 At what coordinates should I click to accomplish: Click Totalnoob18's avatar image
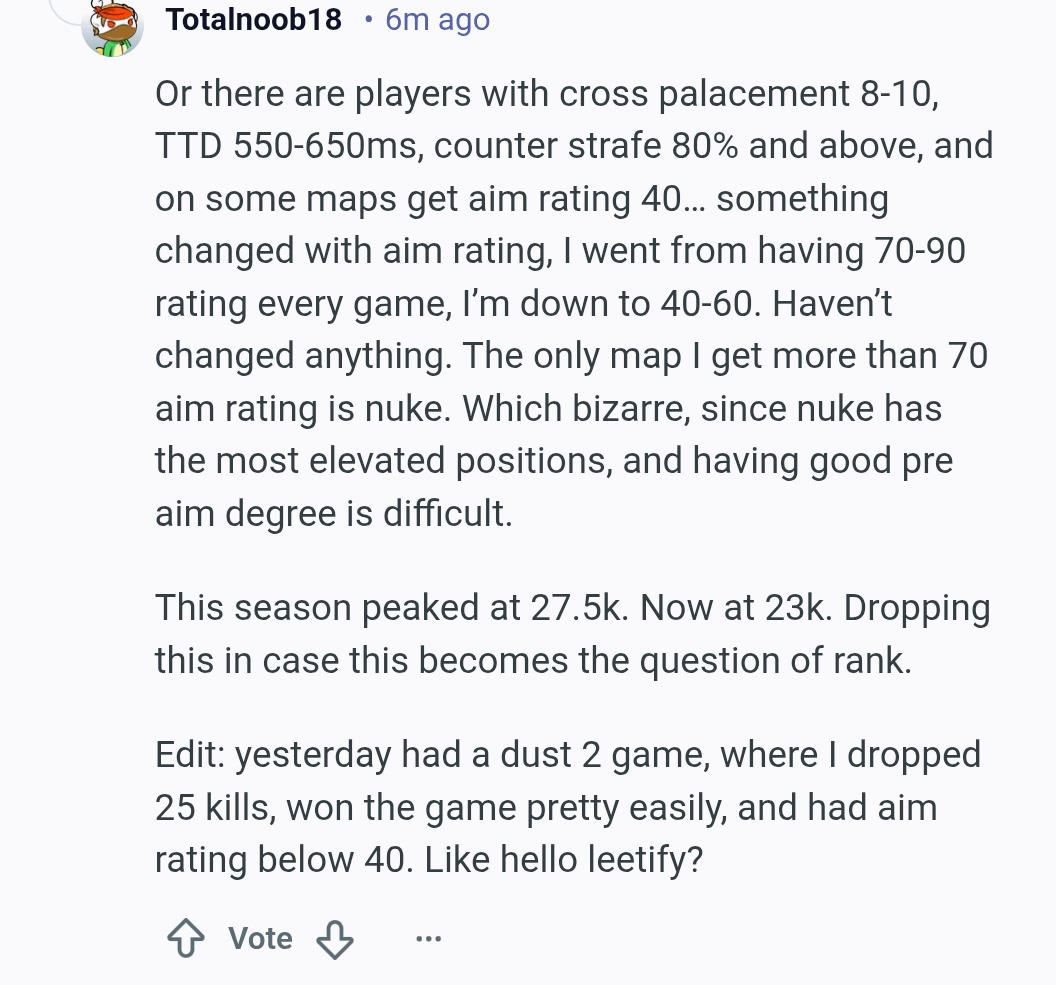[x=112, y=27]
